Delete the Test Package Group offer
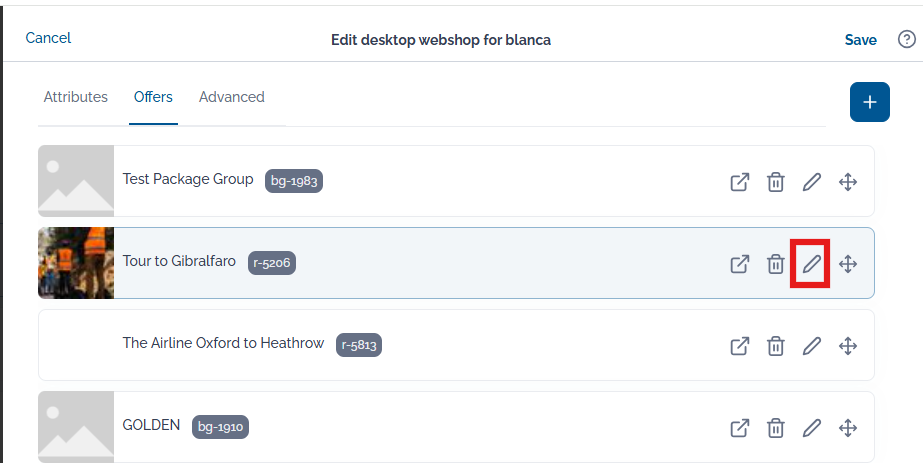Screen dimensions: 923x463 coord(776,182)
